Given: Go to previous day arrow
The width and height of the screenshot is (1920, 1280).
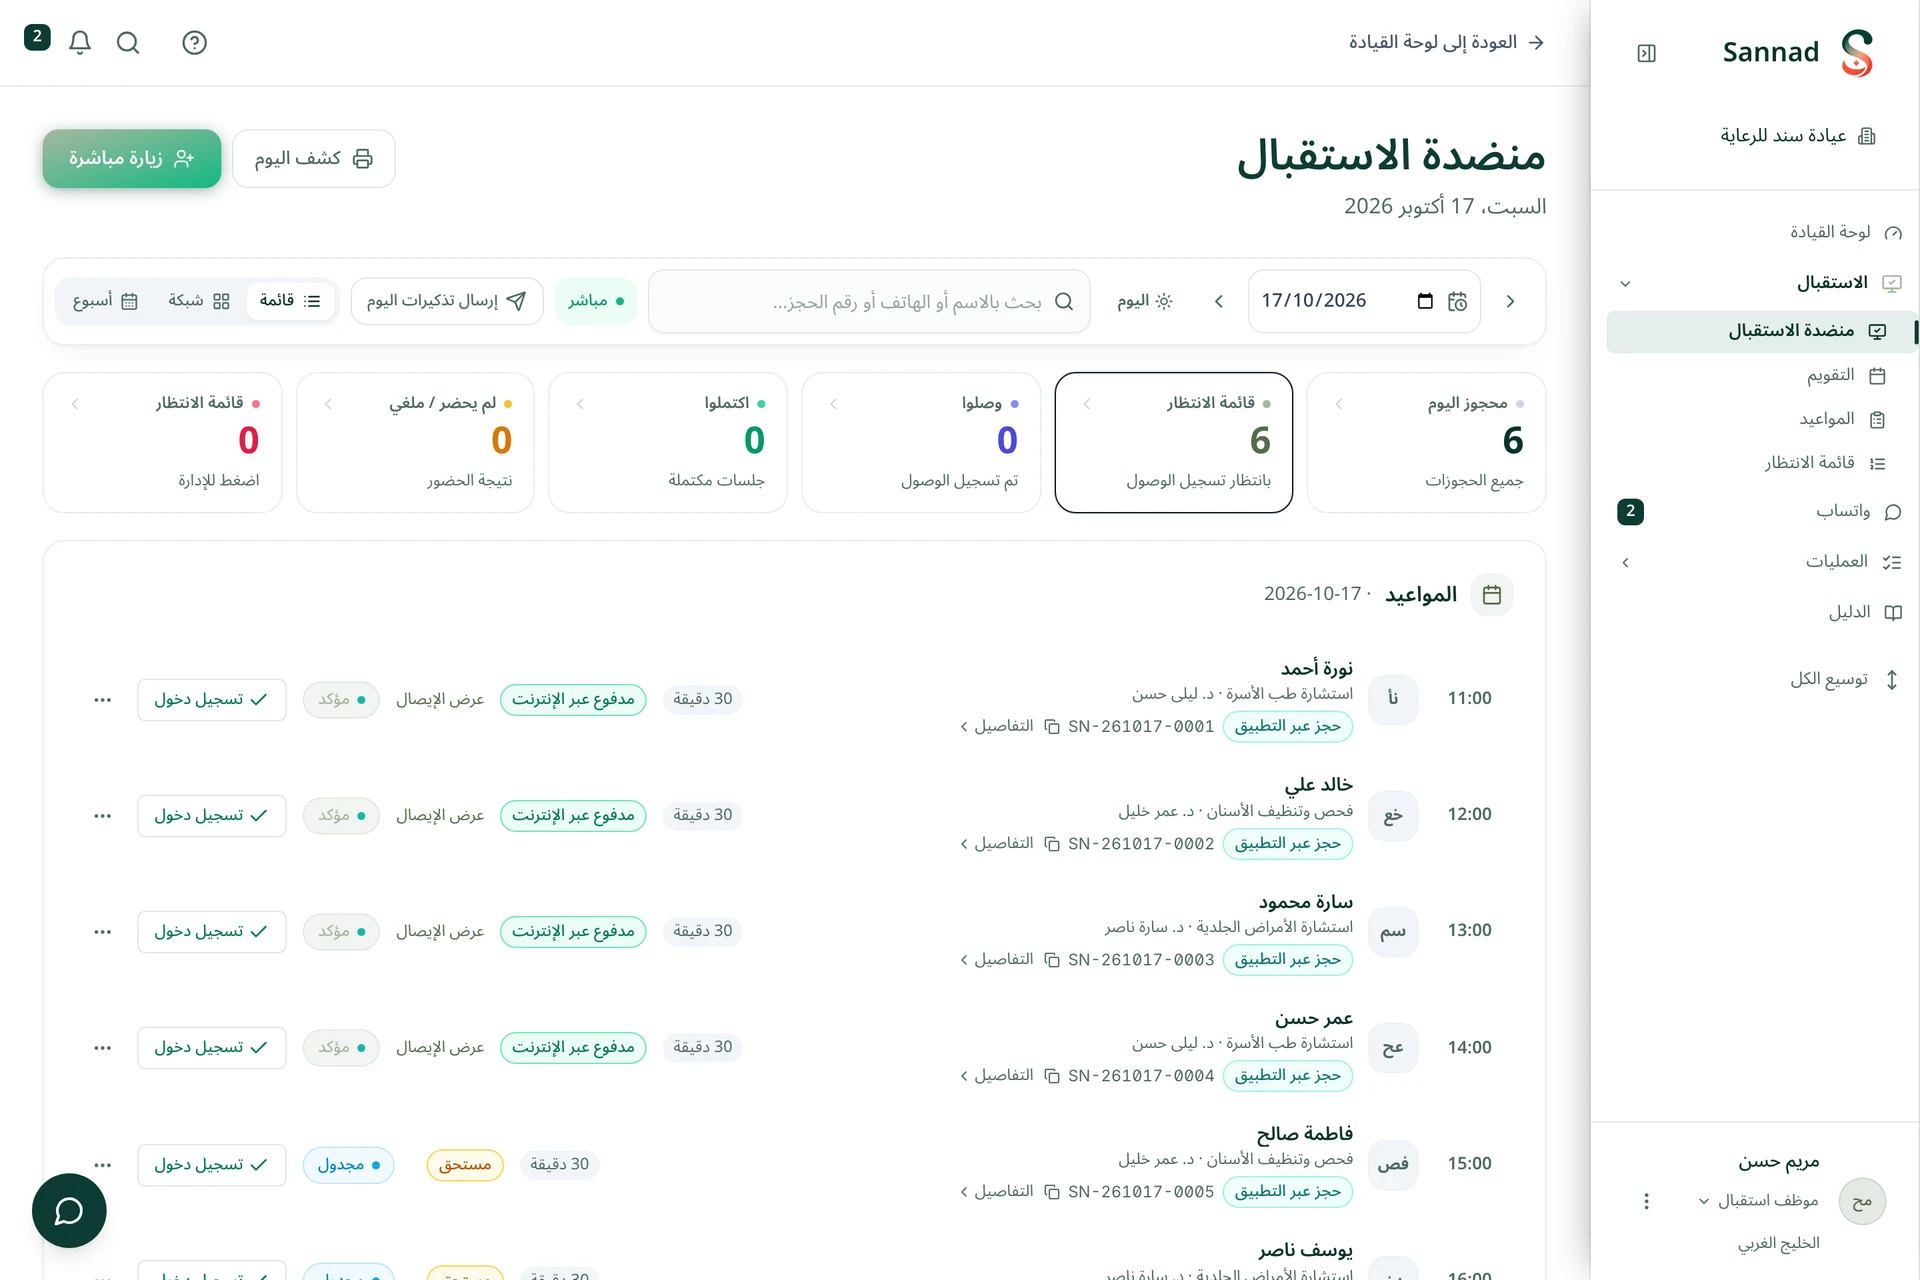Looking at the screenshot, I should 1510,301.
